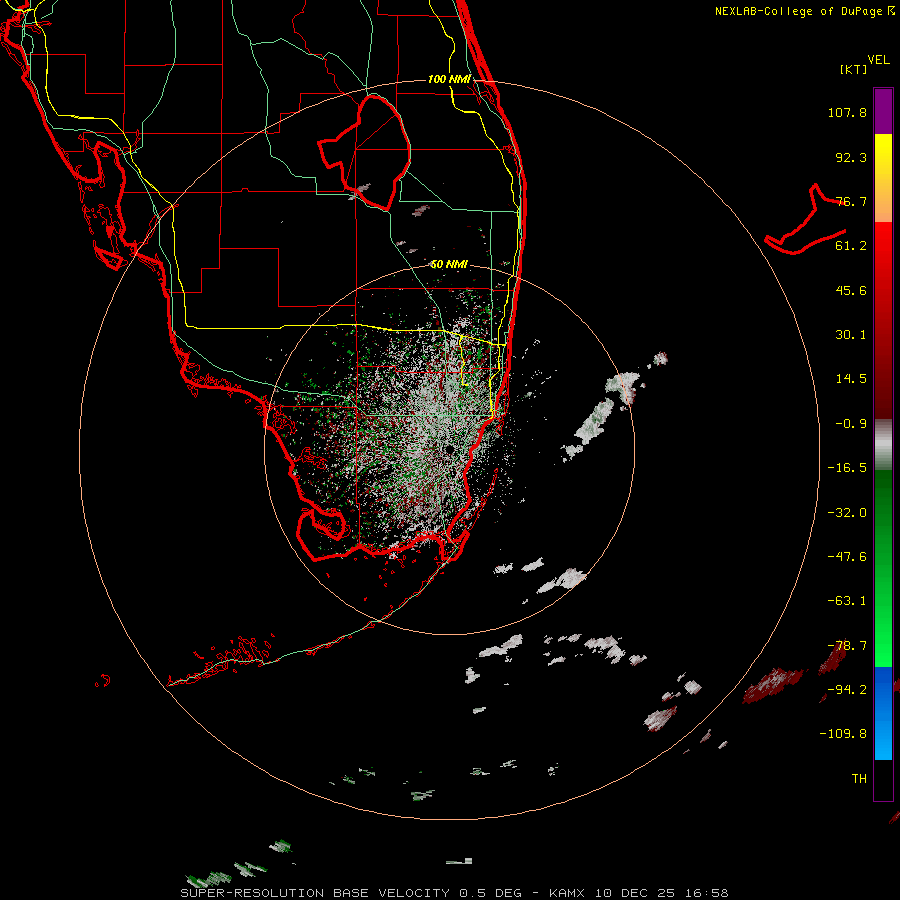Click the blue segment of the velocity color bar
The width and height of the screenshot is (900, 900).
click(x=883, y=713)
